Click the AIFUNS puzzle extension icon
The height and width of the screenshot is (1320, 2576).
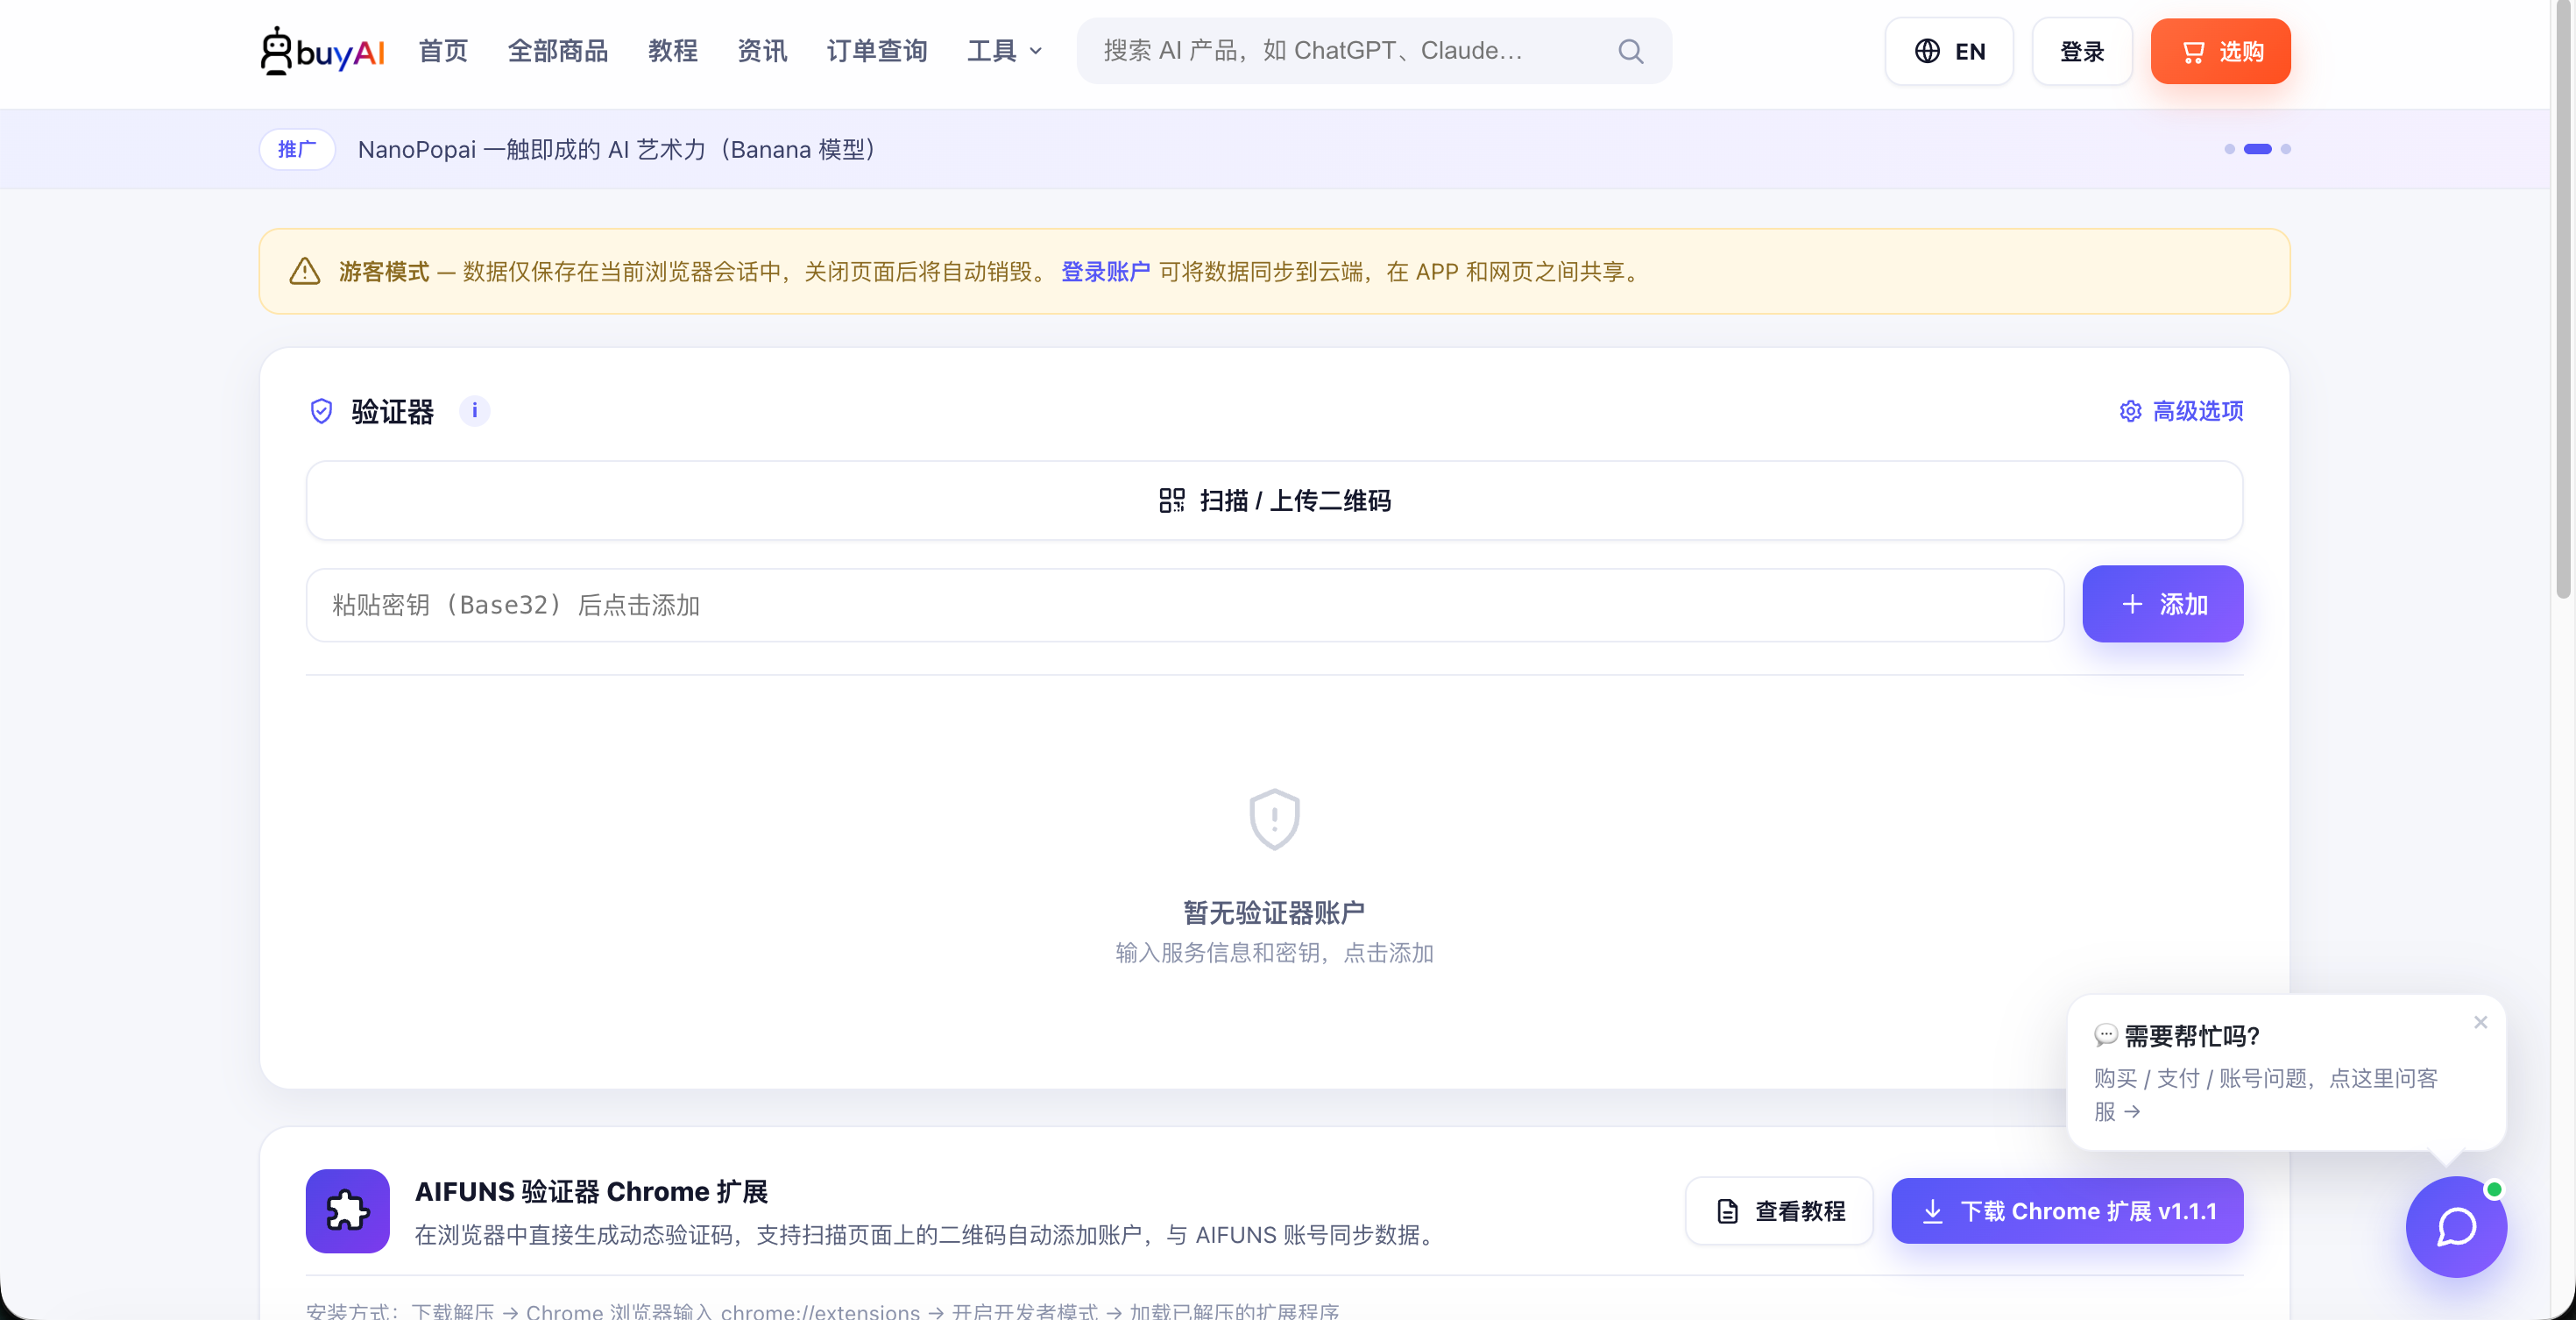347,1210
